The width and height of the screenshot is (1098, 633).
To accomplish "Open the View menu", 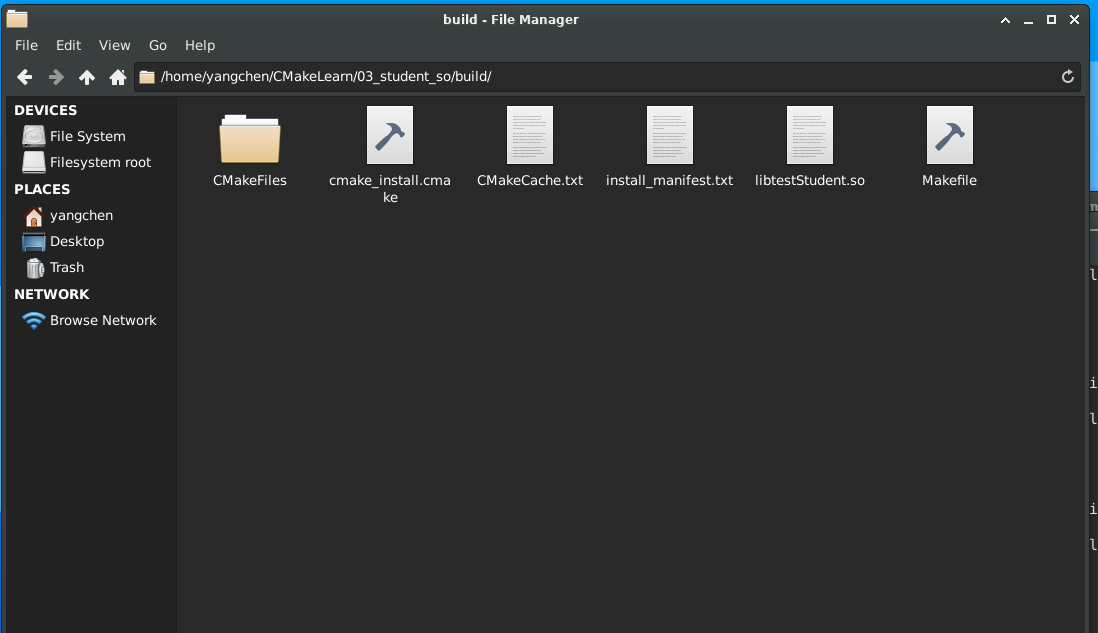I will click(114, 45).
